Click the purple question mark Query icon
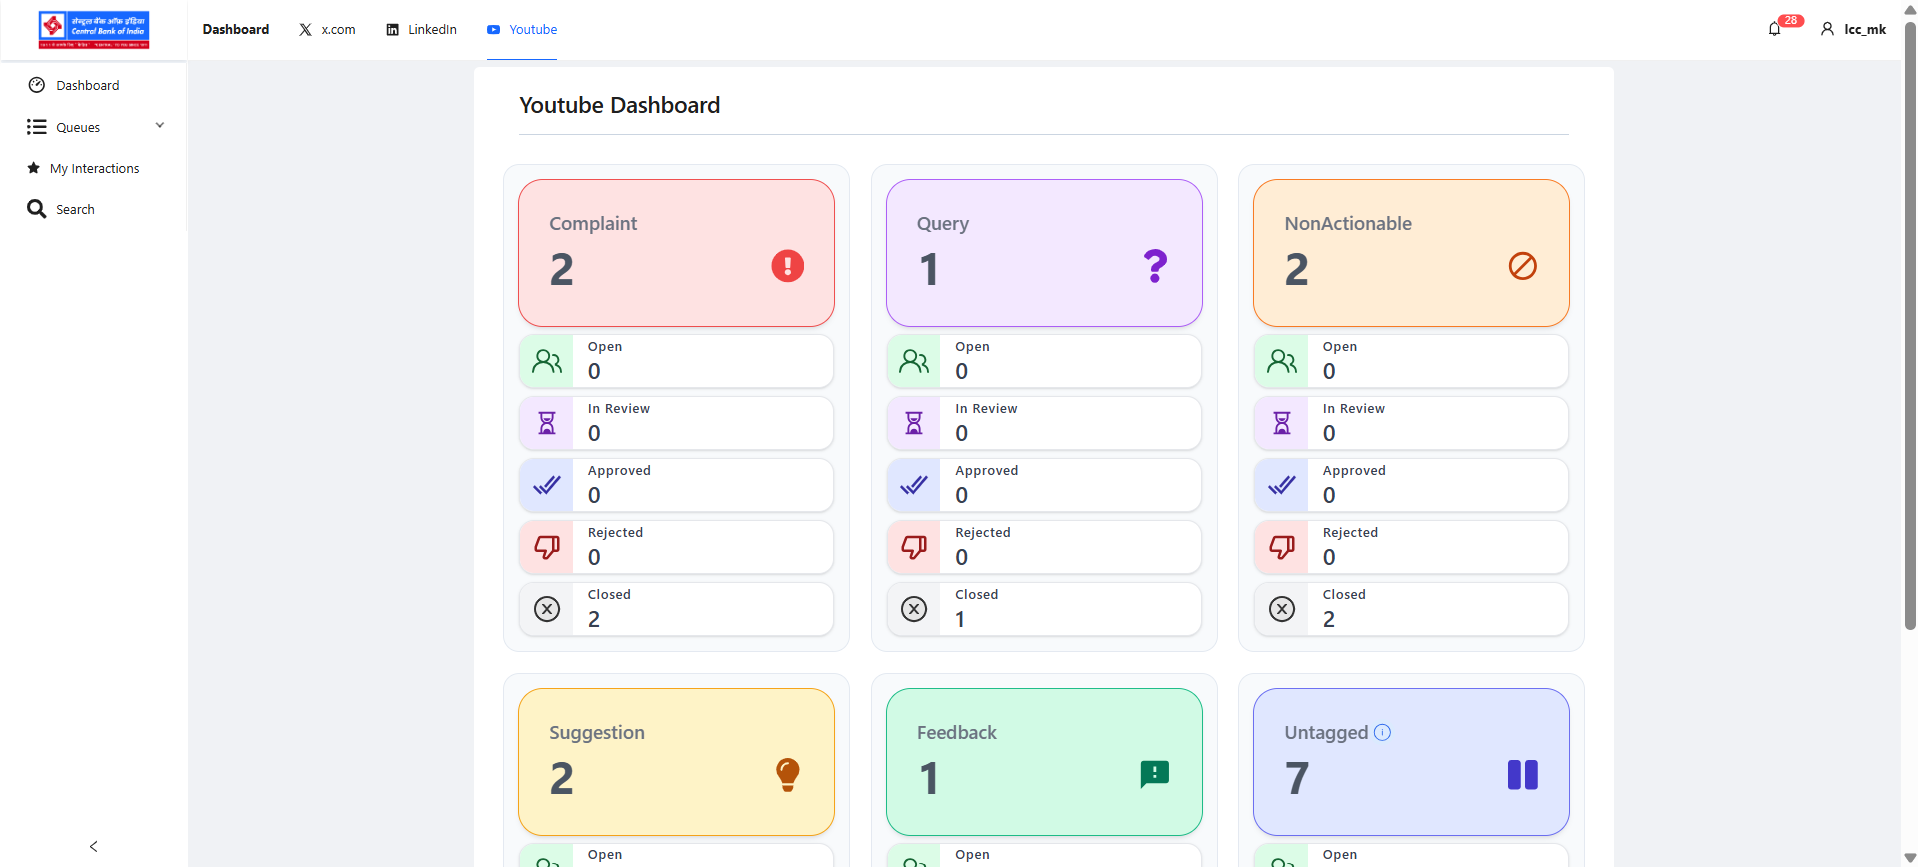The height and width of the screenshot is (867, 1918). (x=1155, y=266)
